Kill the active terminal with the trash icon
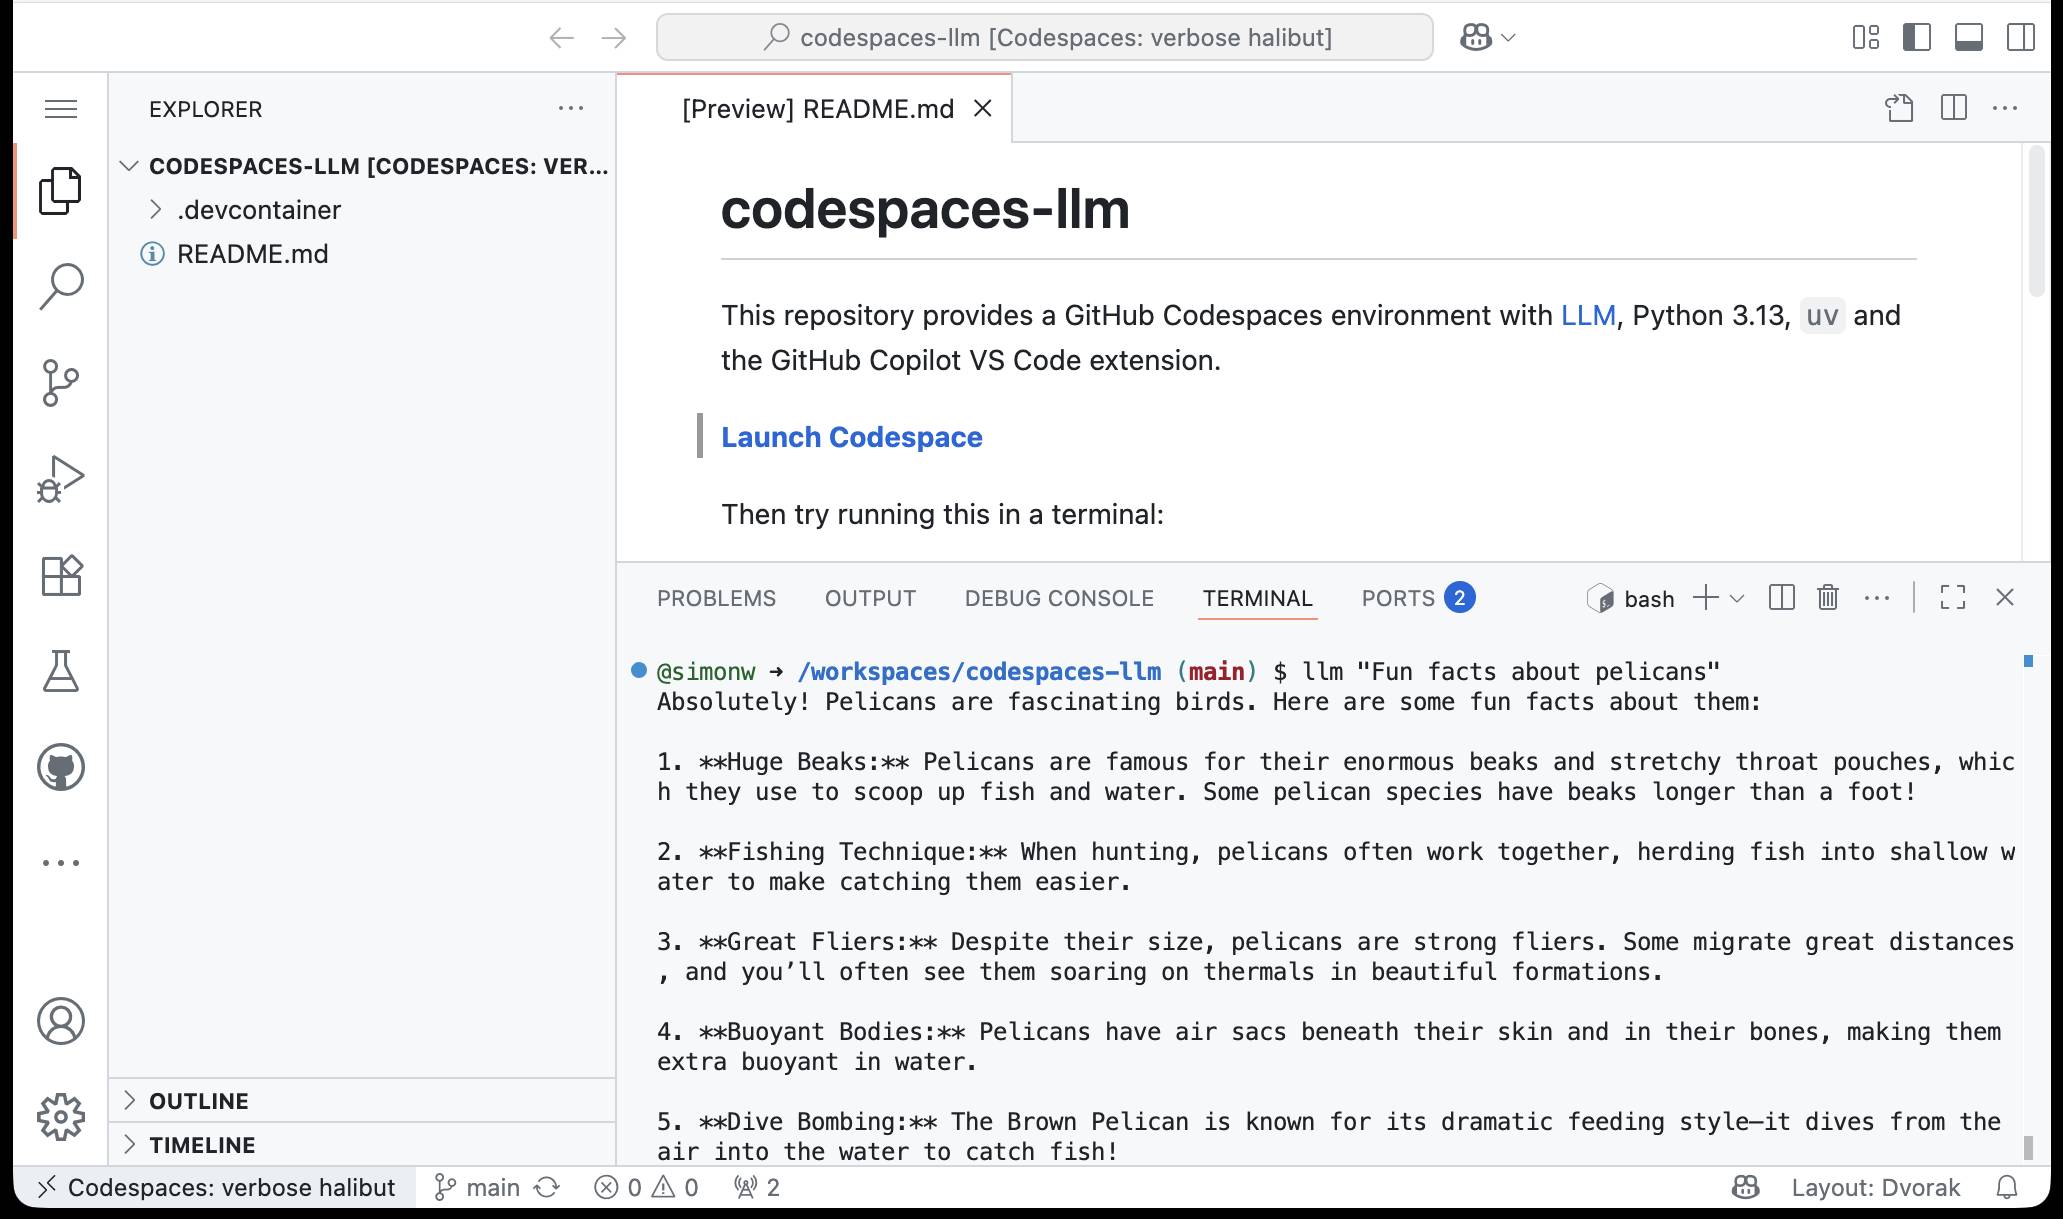 pos(1827,597)
